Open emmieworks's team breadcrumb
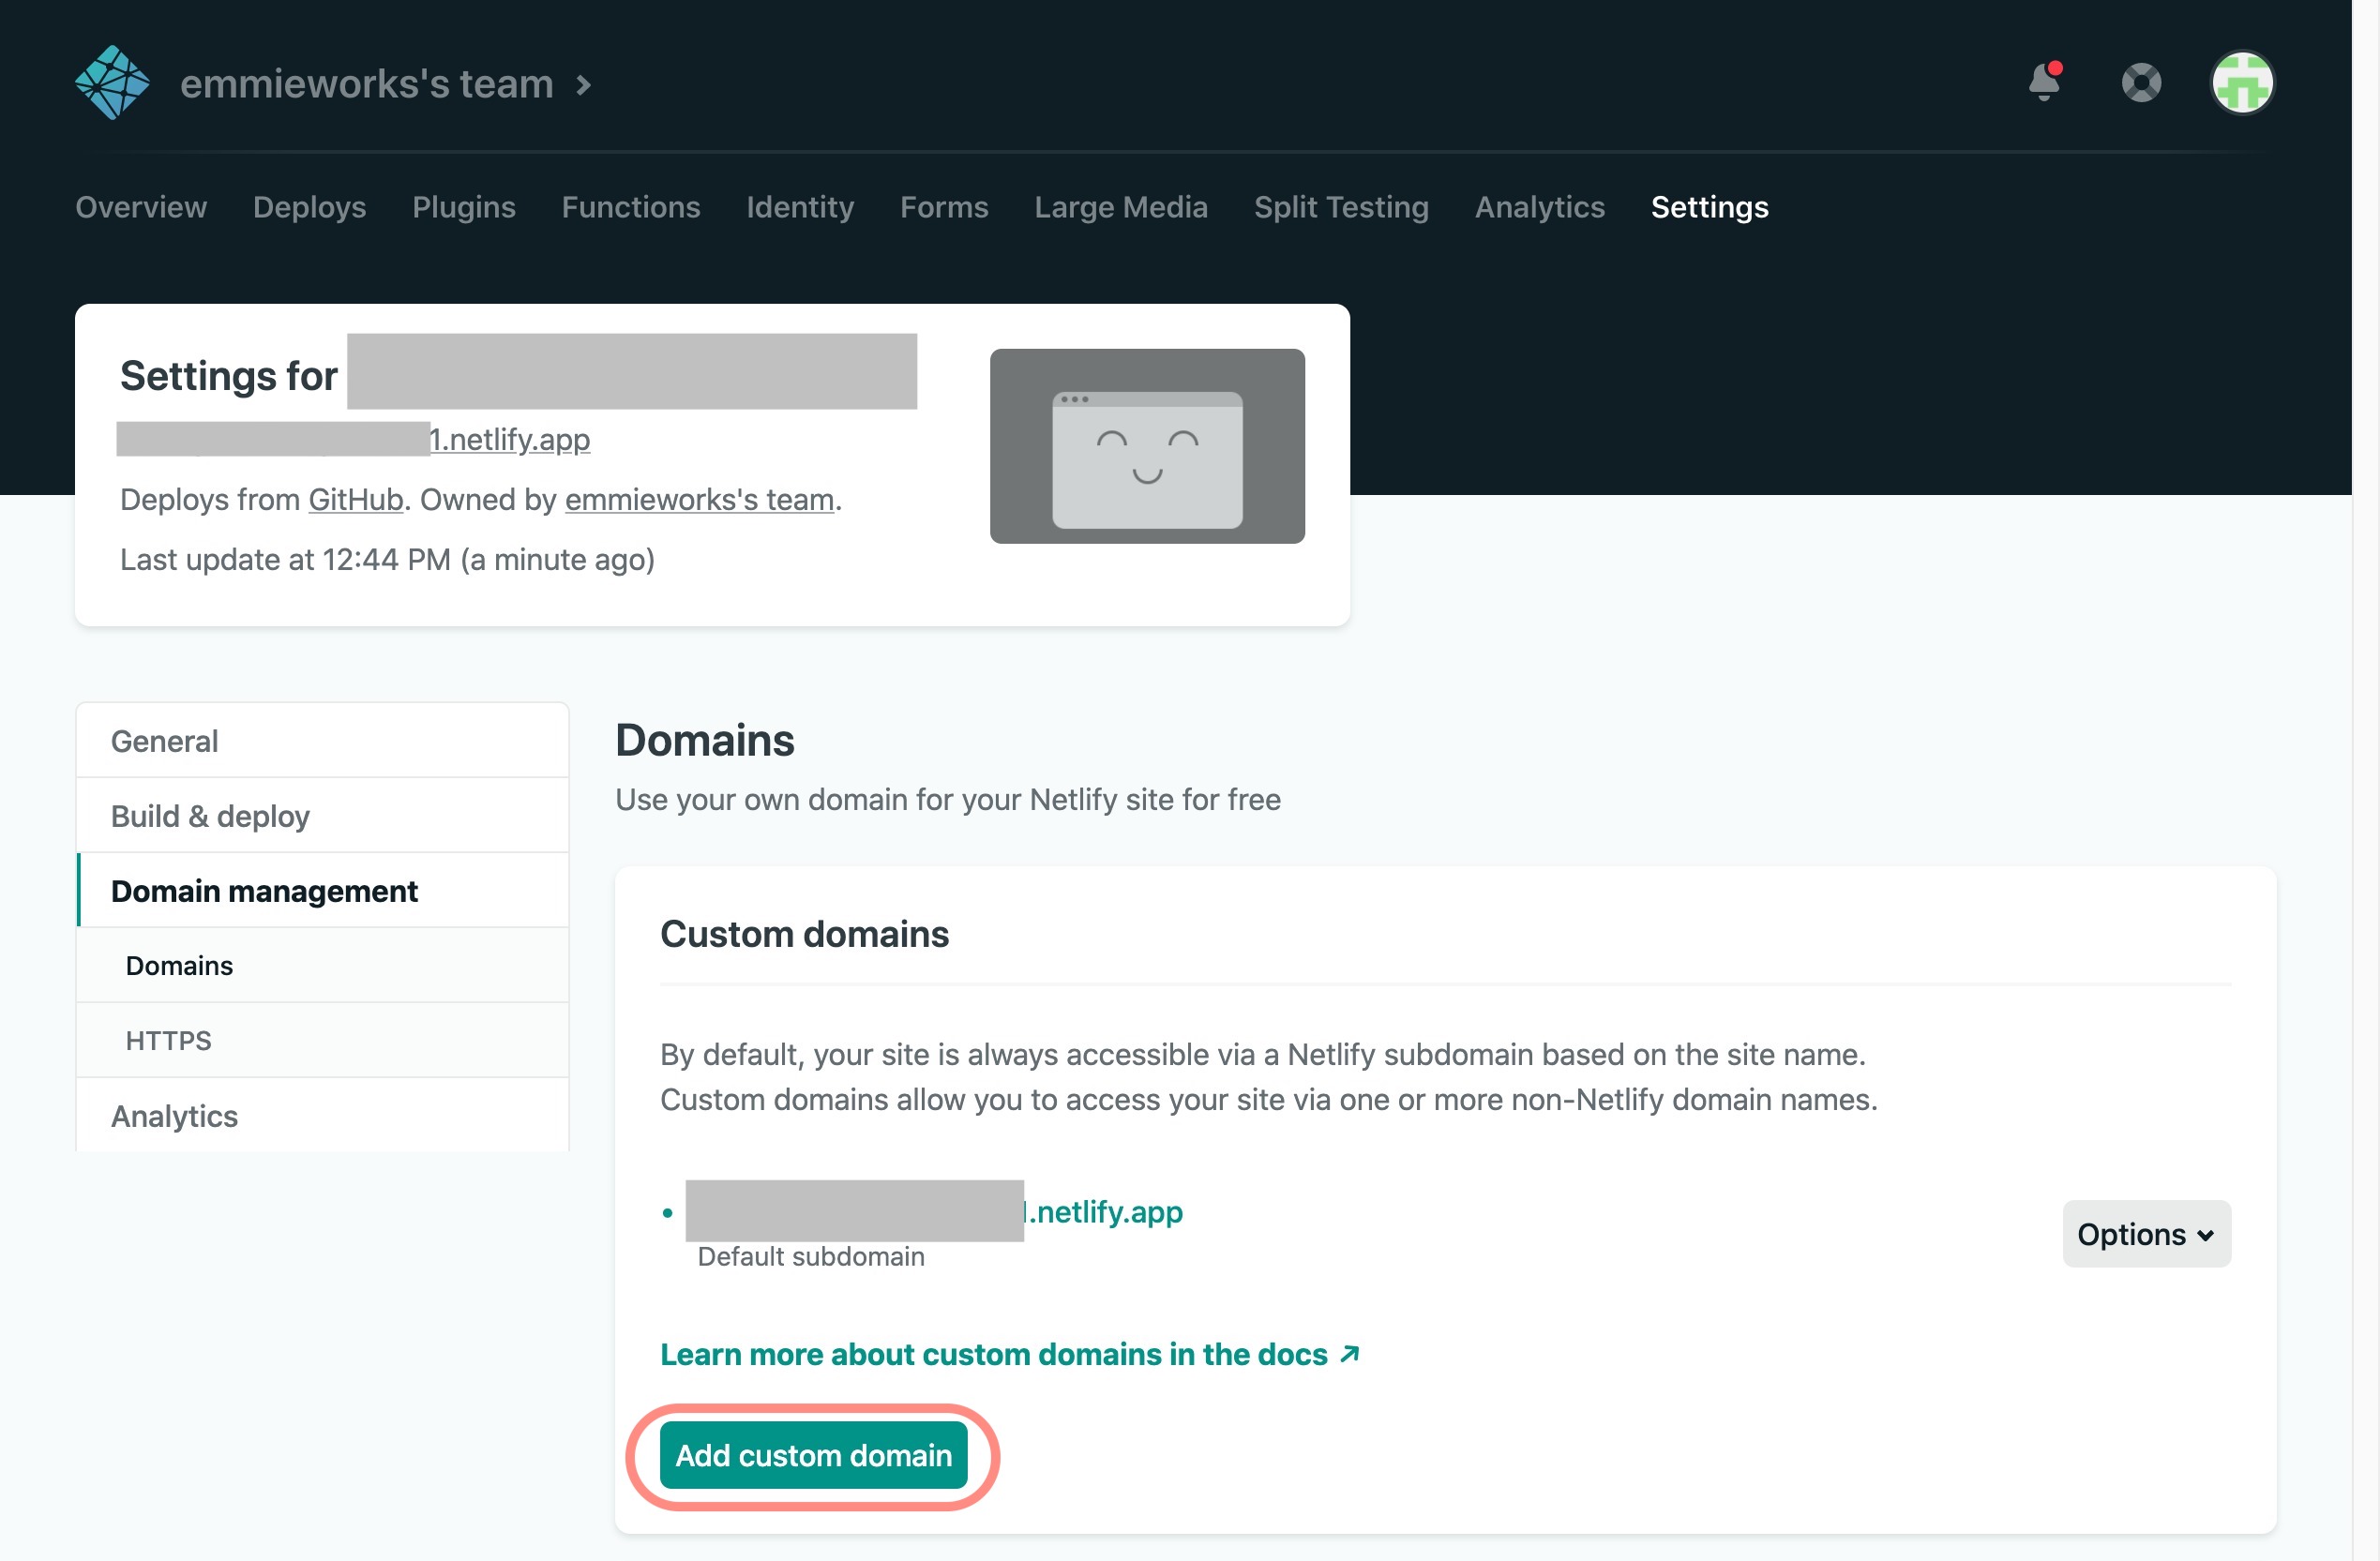The image size is (2380, 1561). [366, 84]
